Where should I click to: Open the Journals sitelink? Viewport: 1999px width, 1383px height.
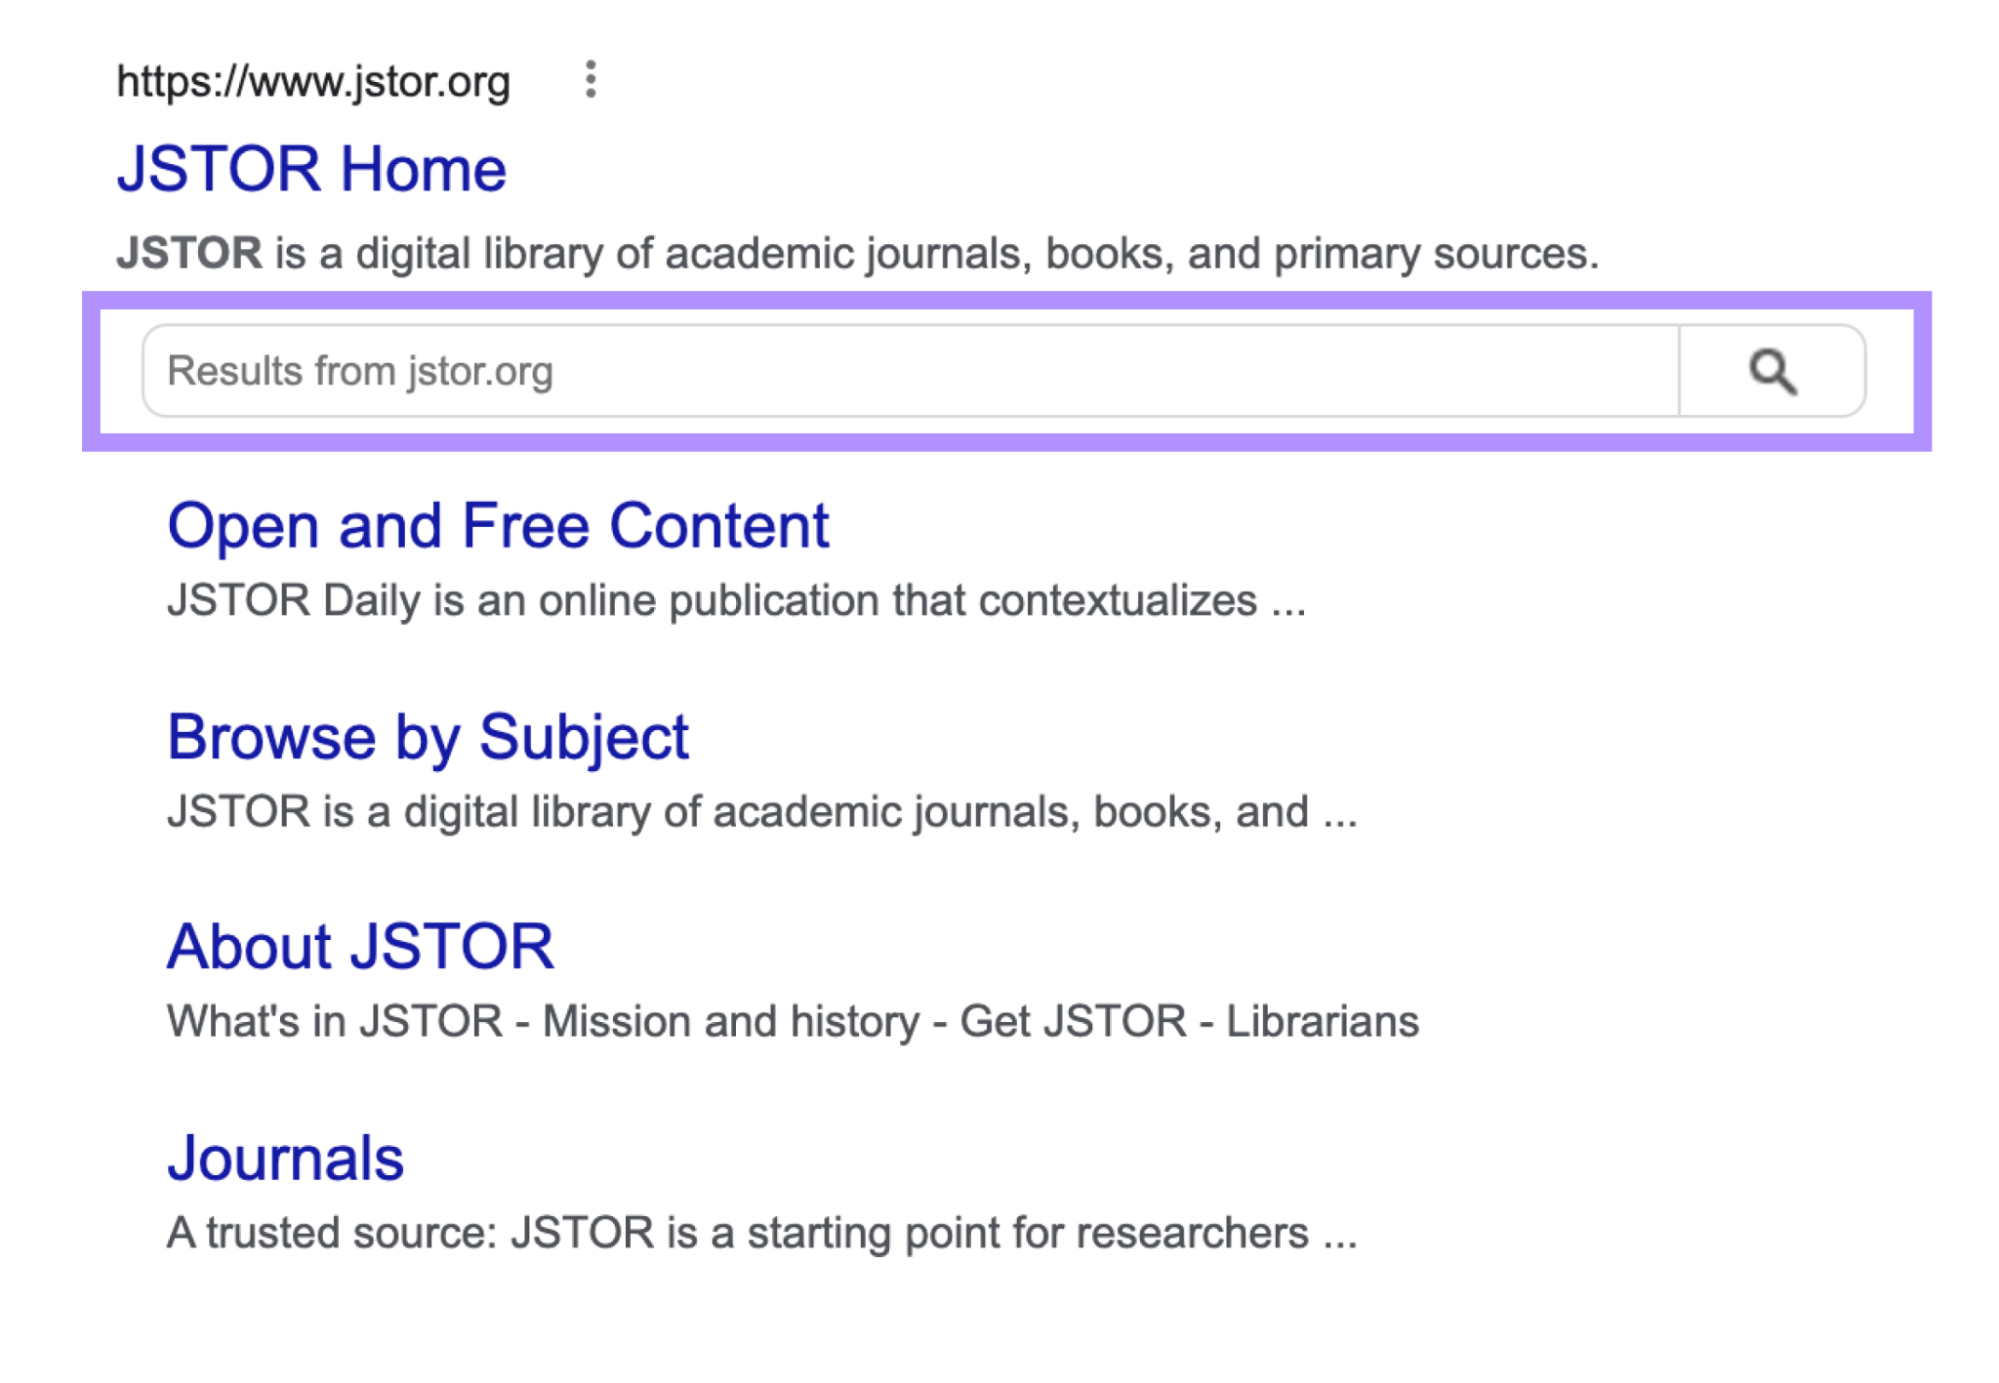point(286,1157)
